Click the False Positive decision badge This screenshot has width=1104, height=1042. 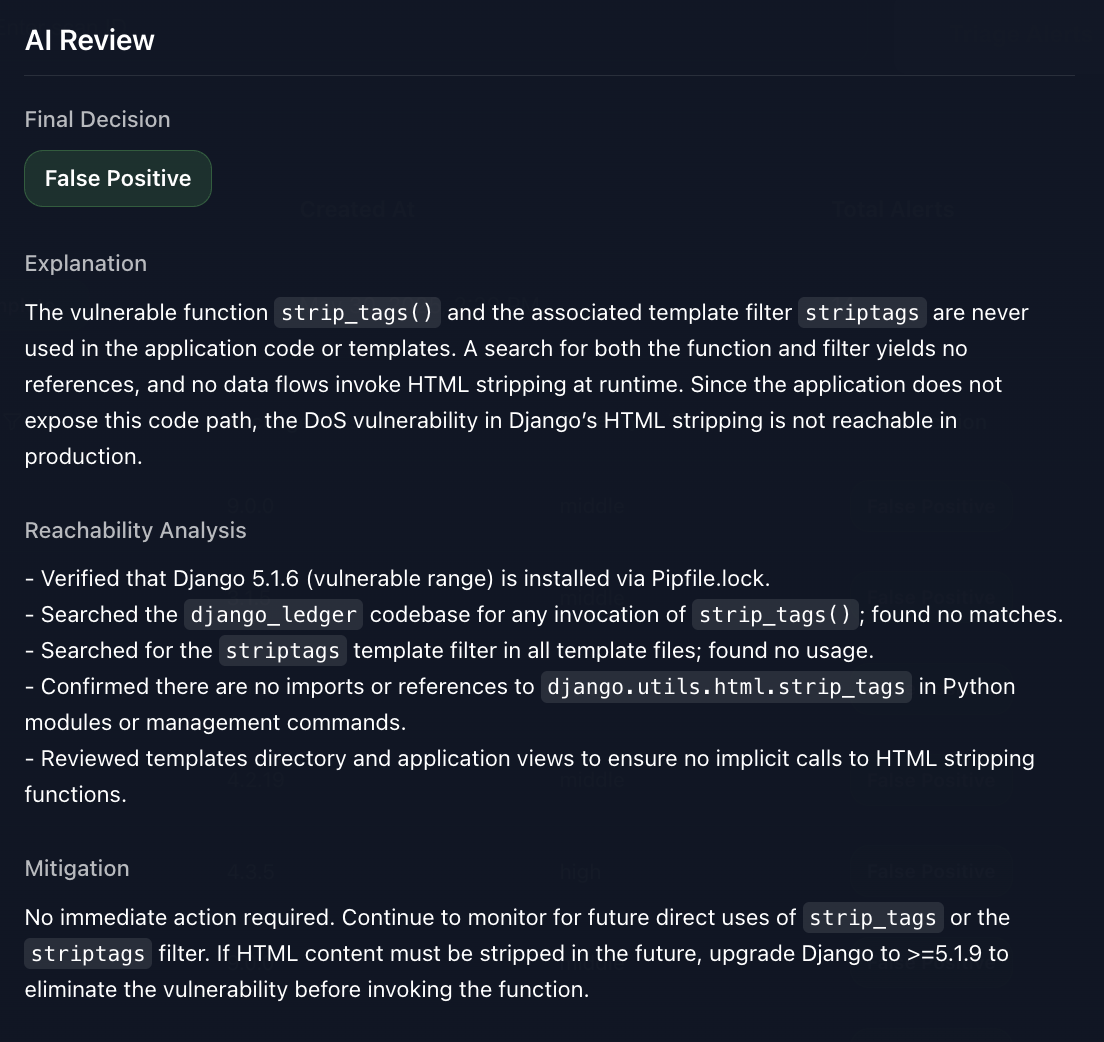click(x=118, y=178)
